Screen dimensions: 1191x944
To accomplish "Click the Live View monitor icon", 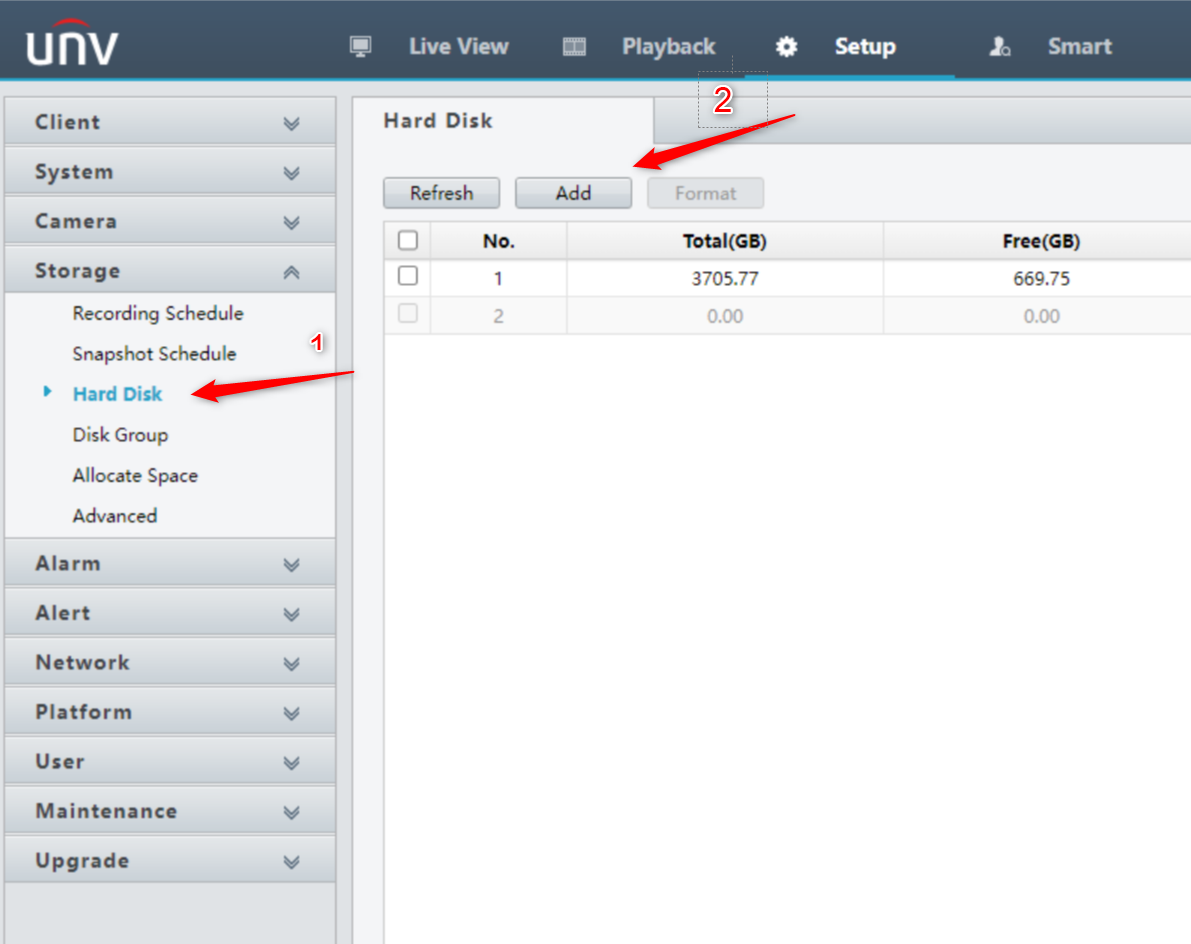I will tap(361, 47).
